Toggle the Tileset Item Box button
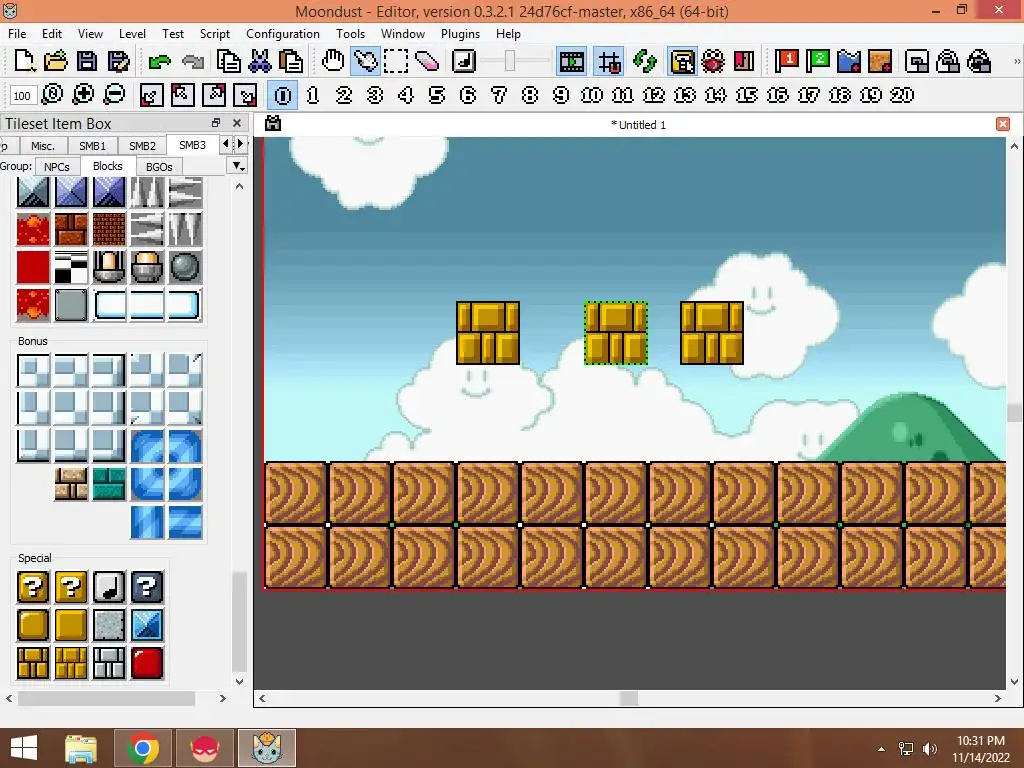This screenshot has height=768, width=1024. (x=682, y=61)
